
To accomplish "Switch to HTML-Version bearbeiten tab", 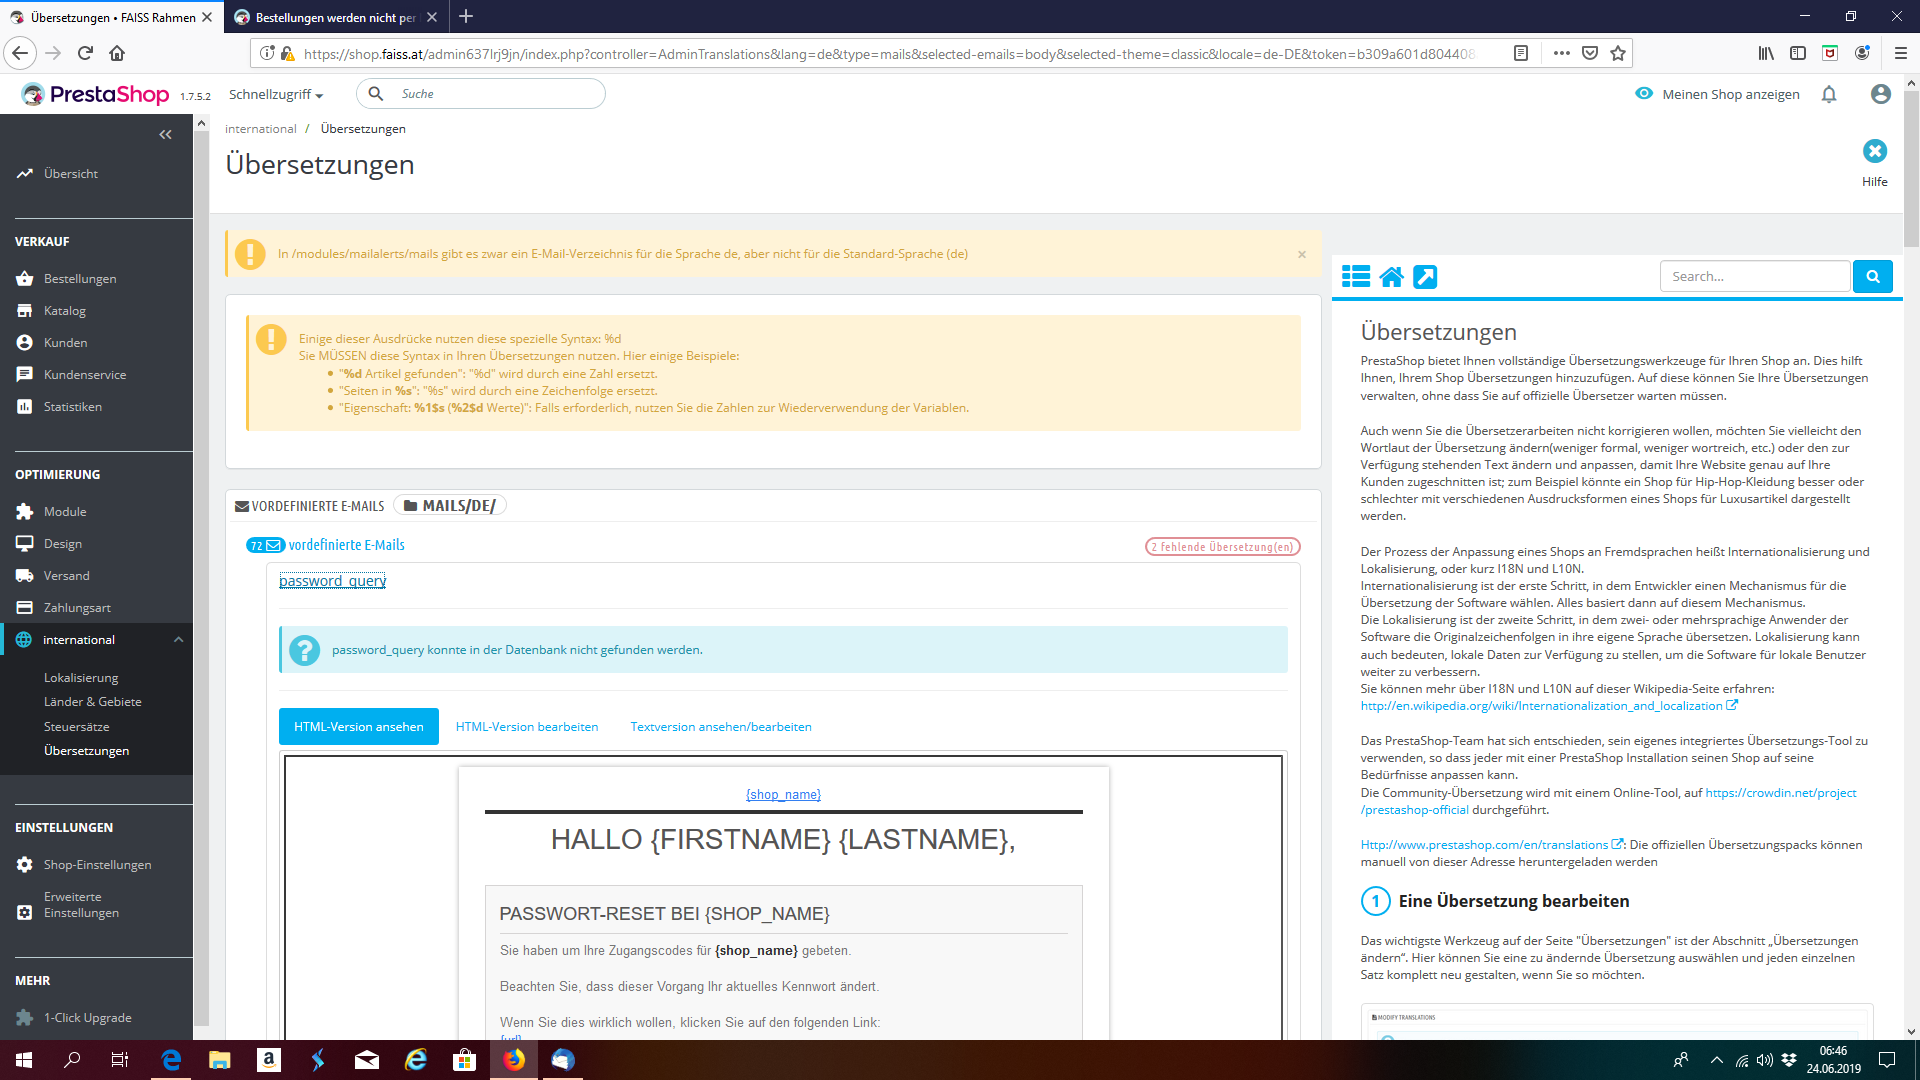I will pyautogui.click(x=526, y=727).
